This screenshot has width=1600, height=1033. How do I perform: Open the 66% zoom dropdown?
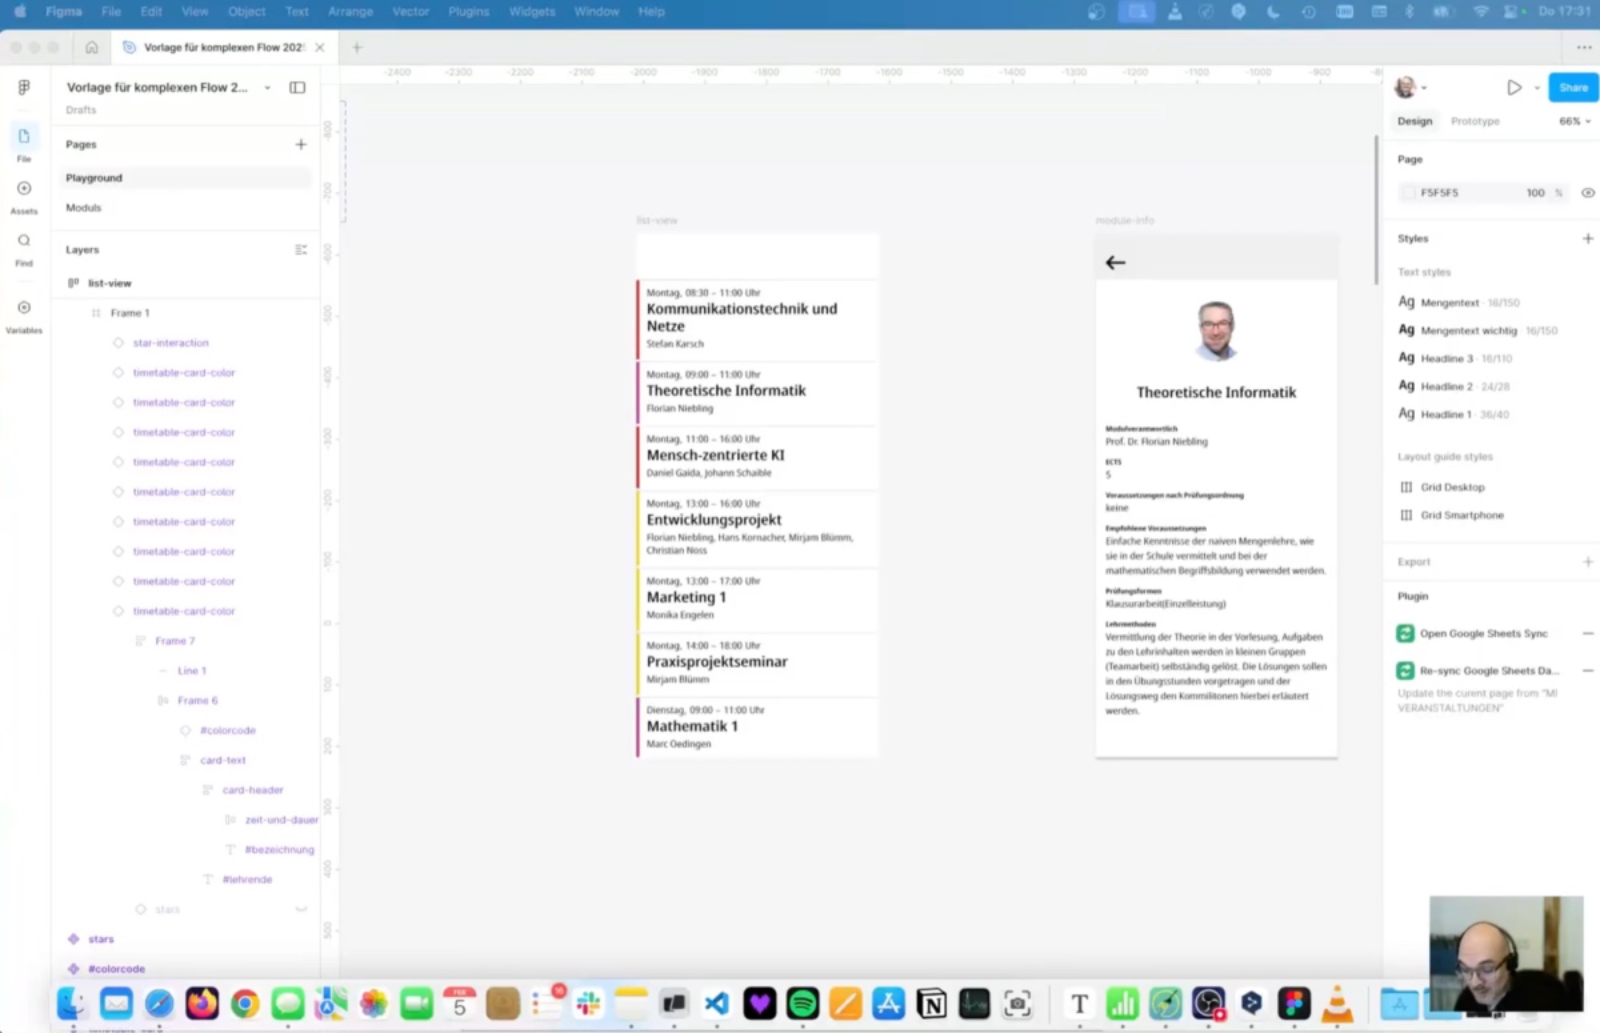point(1575,122)
